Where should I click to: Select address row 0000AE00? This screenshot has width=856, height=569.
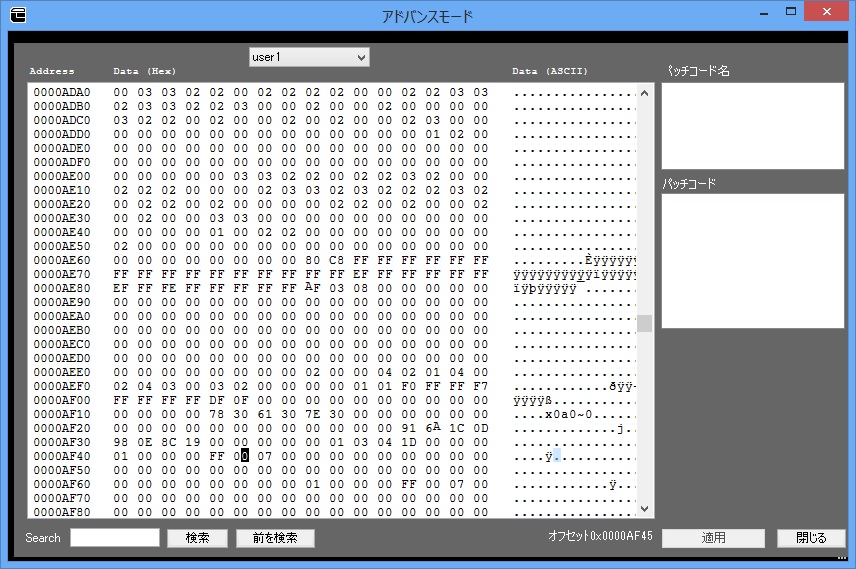(62, 176)
